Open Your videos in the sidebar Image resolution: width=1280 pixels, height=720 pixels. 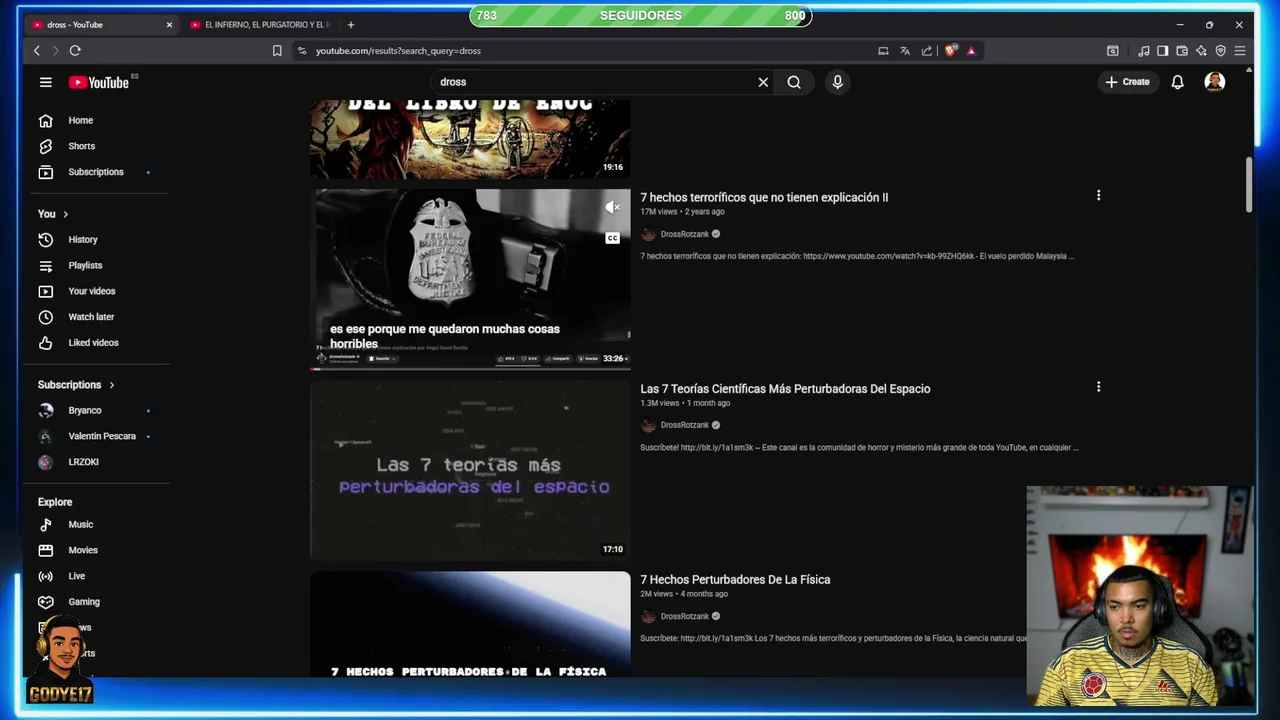pyautogui.click(x=91, y=291)
